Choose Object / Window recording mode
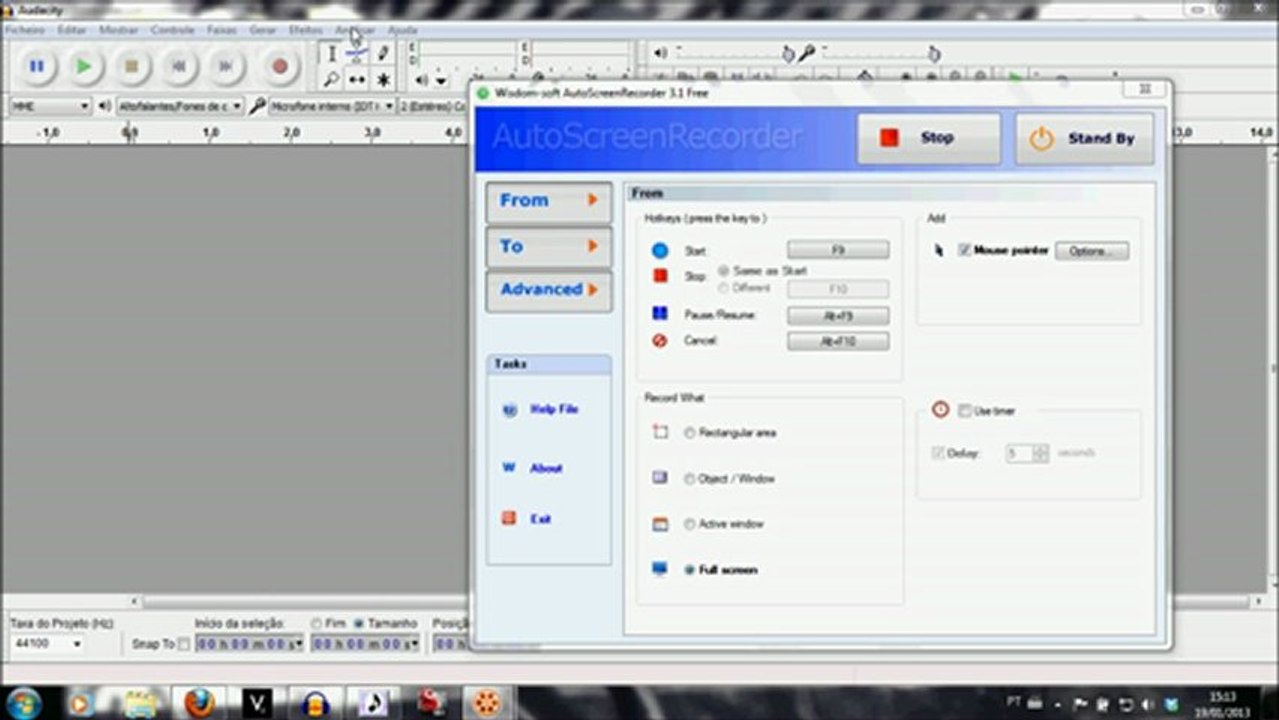This screenshot has height=720, width=1279. tap(690, 479)
